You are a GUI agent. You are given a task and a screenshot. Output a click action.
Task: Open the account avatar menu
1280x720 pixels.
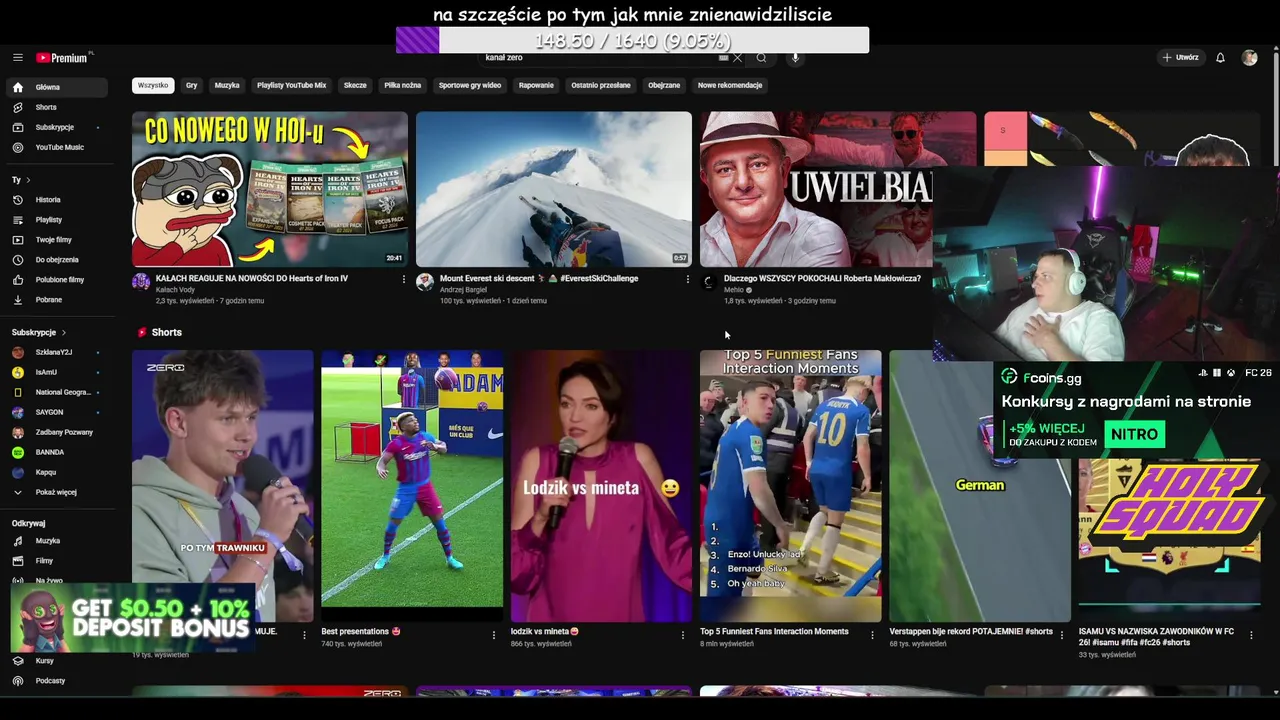point(1249,58)
